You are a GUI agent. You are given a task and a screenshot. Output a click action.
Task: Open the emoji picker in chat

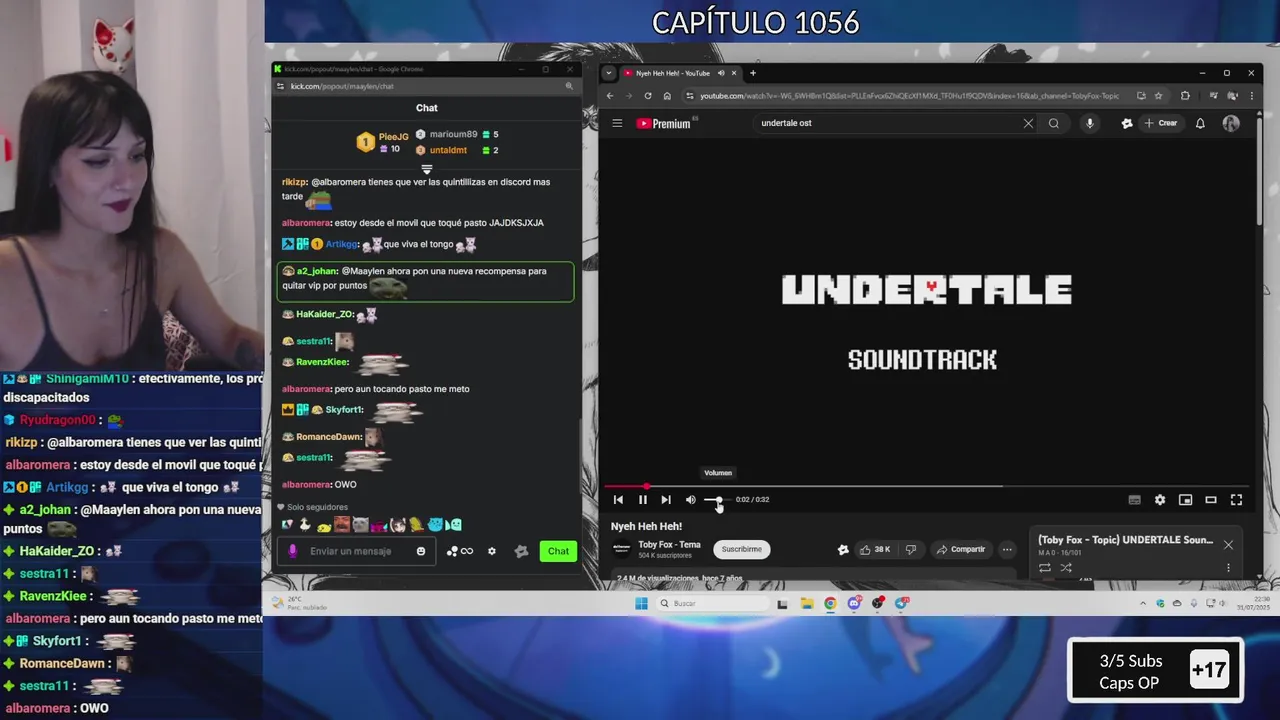[x=421, y=551]
